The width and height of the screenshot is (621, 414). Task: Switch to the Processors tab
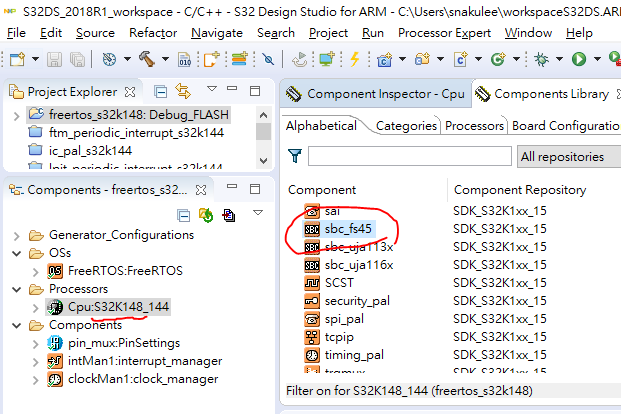coord(474,126)
